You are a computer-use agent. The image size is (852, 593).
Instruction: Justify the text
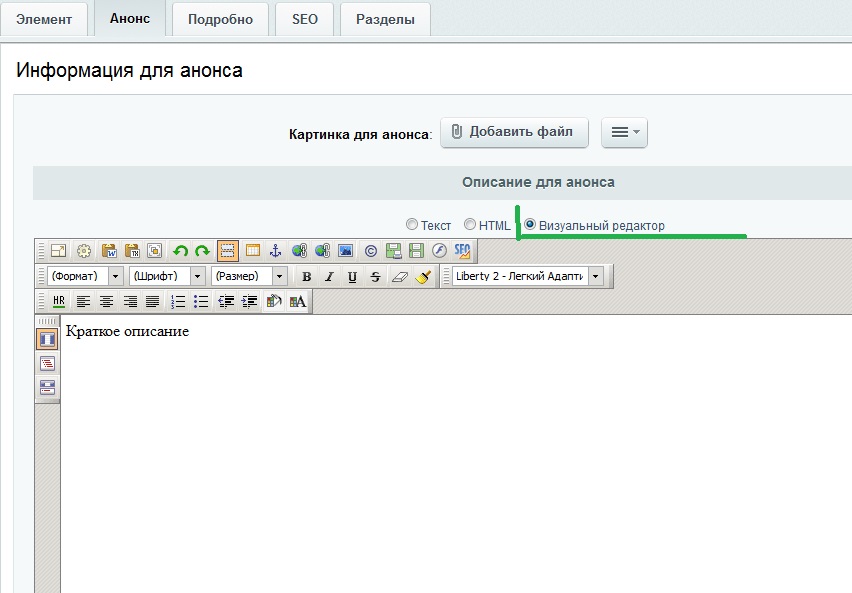point(153,301)
